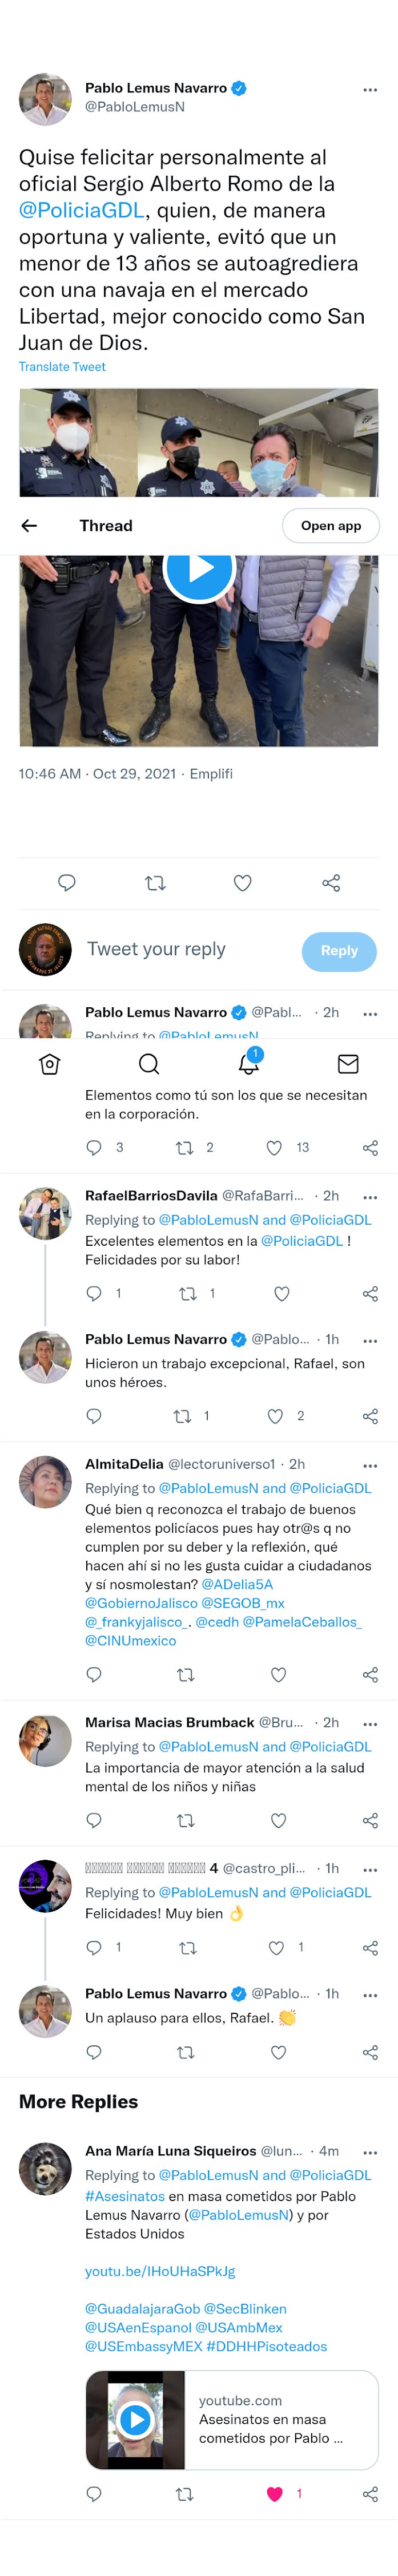Reply to the main tweet via bubble icon
Screen dimensions: 398x2576
67,882
